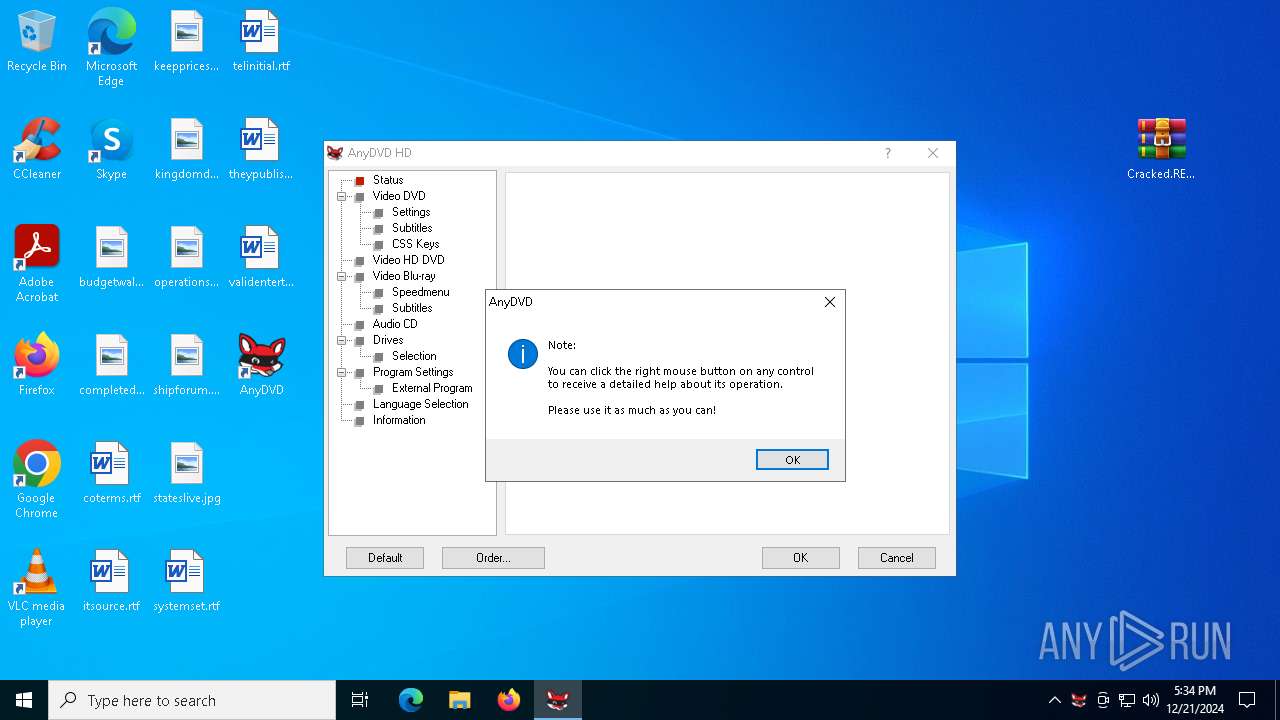Viewport: 1280px width, 720px height.
Task: Open the Recycle Bin desktop icon
Action: pyautogui.click(x=37, y=42)
